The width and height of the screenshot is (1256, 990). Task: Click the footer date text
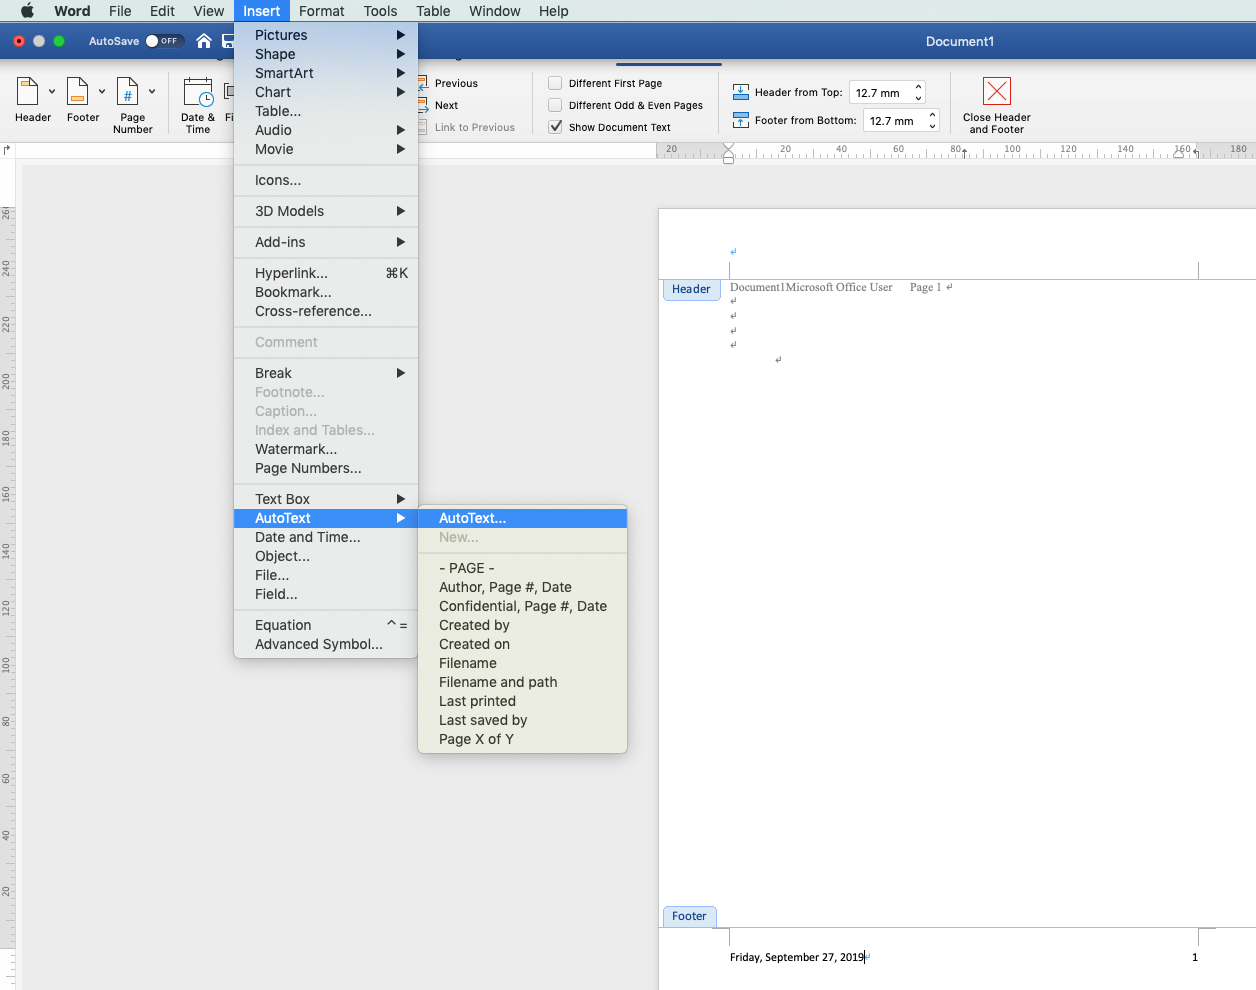point(797,957)
